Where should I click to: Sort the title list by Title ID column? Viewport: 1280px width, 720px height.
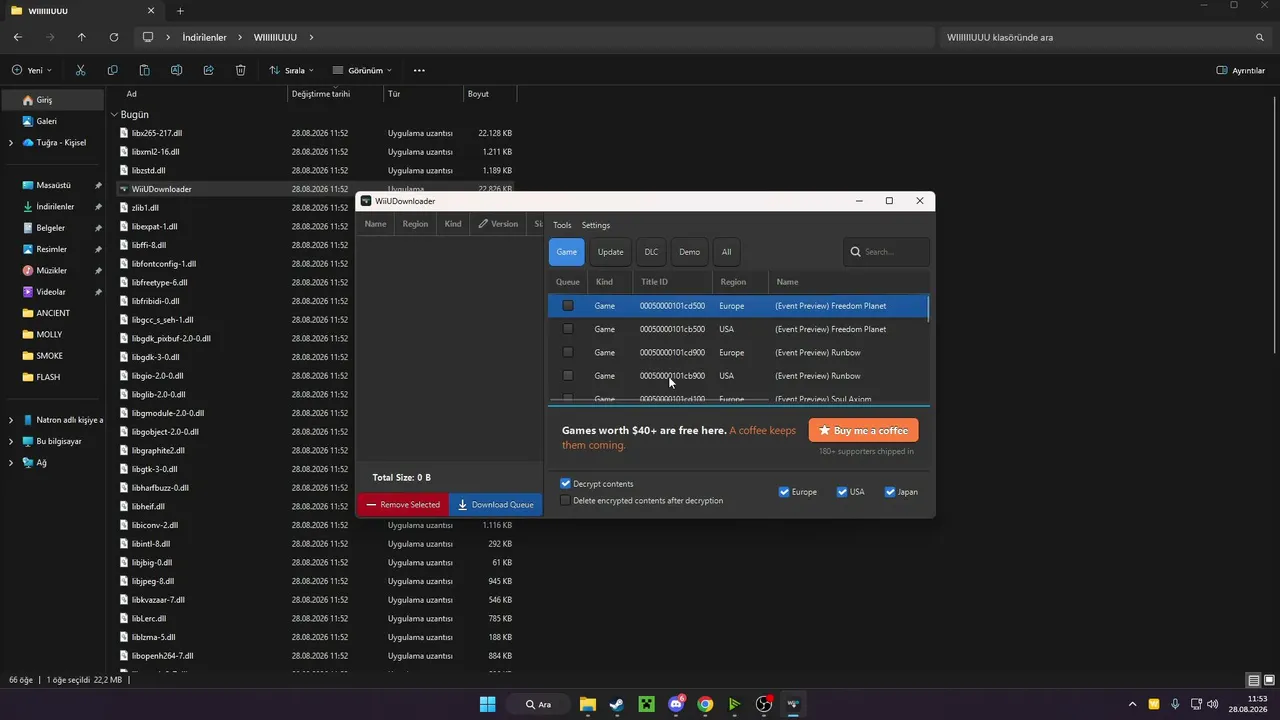672,282
